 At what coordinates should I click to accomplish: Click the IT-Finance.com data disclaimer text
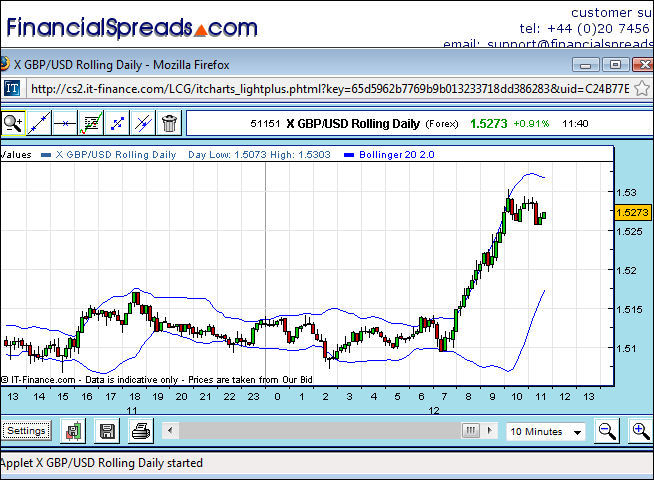pos(157,379)
